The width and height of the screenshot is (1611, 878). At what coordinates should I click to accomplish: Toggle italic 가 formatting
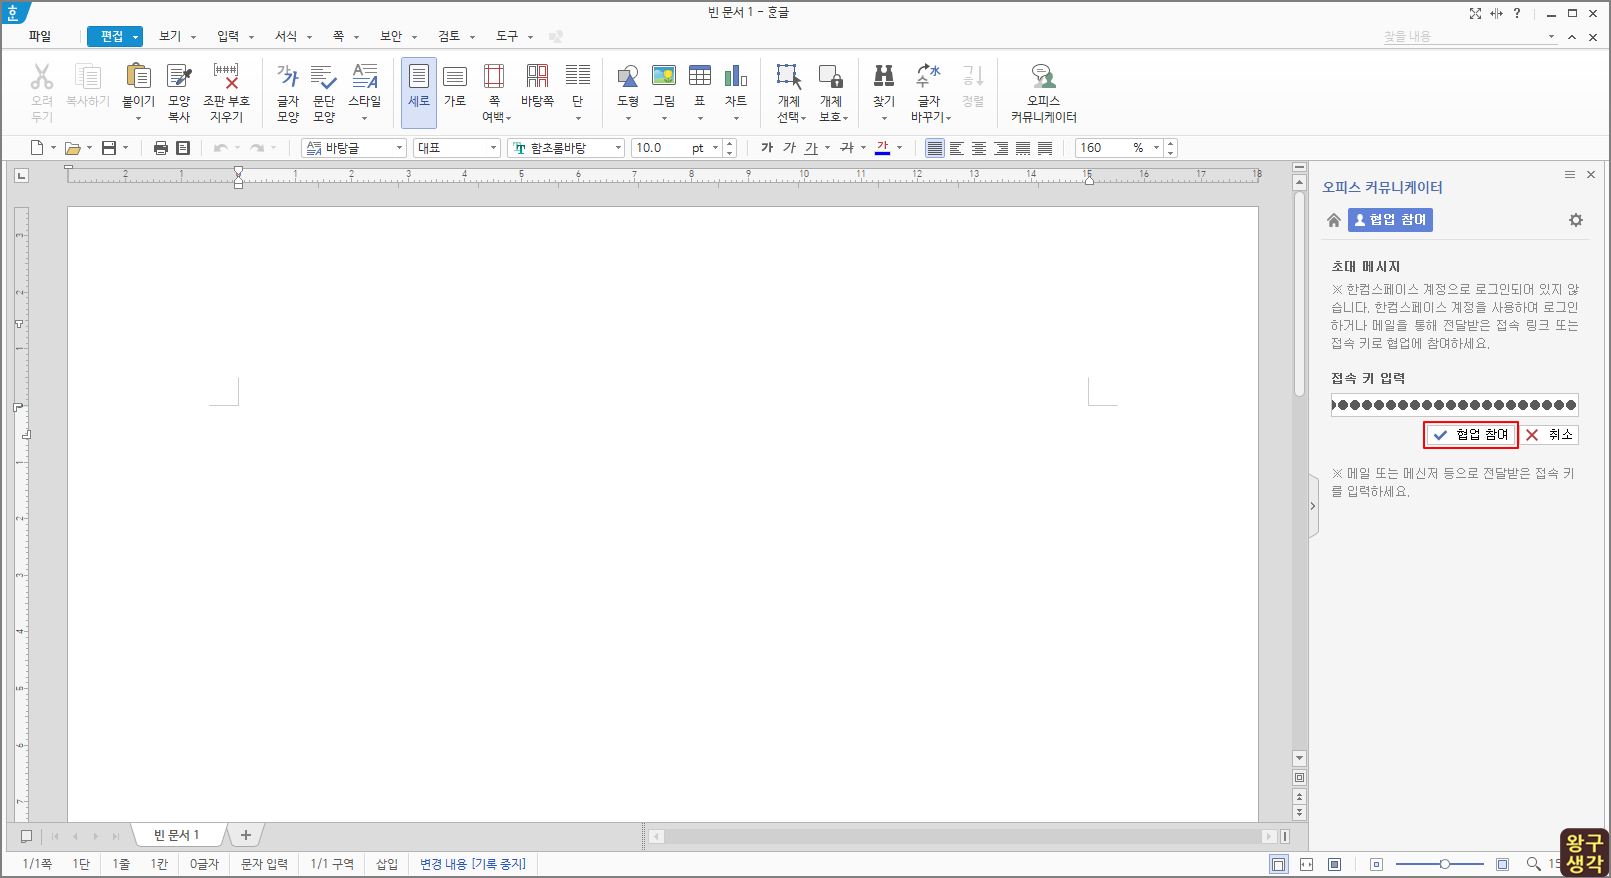(x=789, y=148)
